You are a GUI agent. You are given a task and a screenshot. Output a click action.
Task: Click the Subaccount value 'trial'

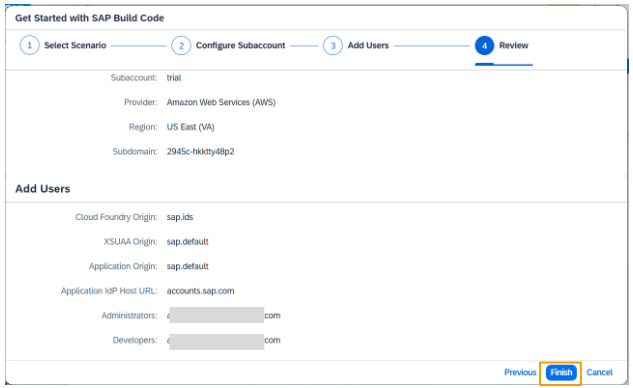click(174, 78)
